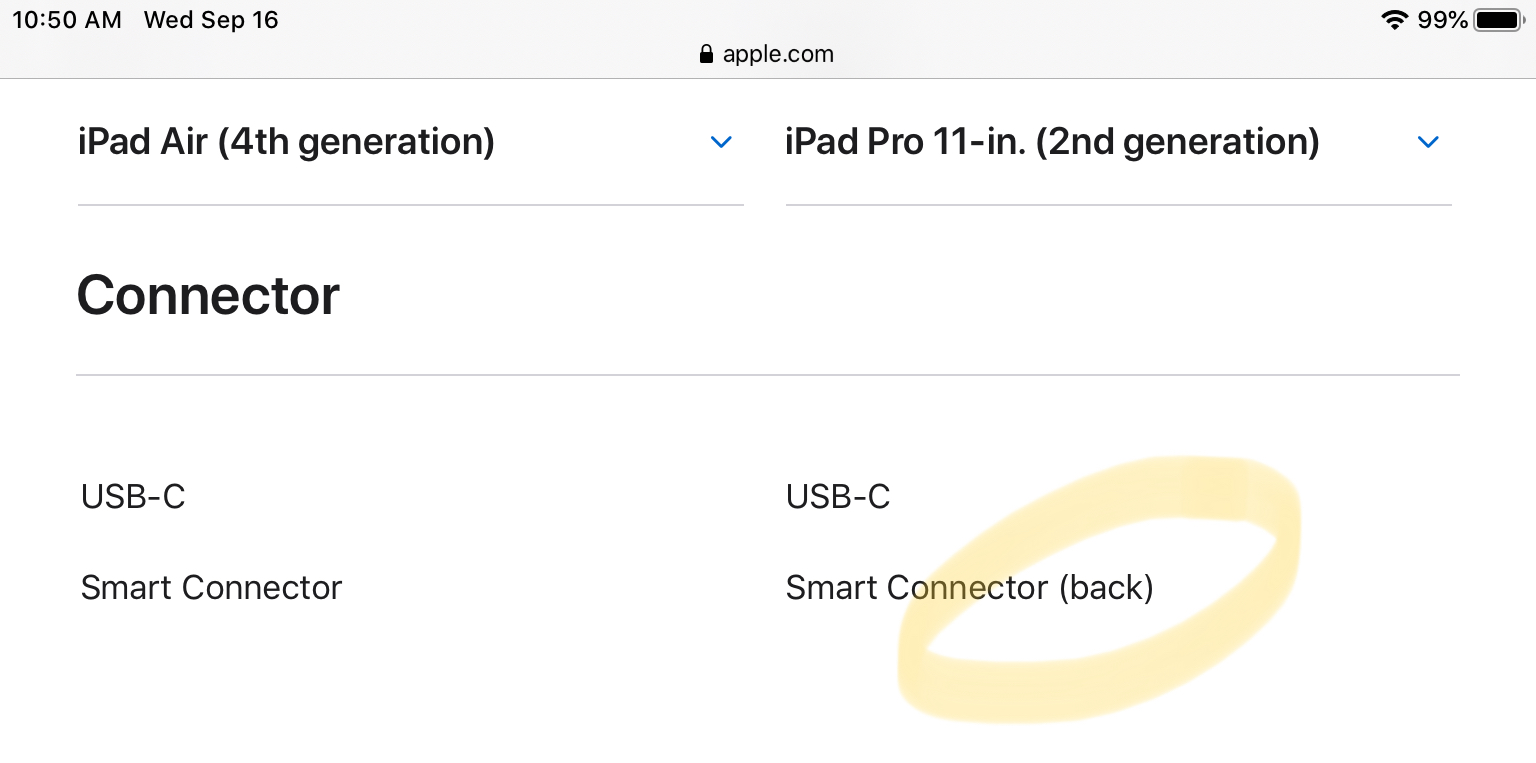Tap the battery icon in status bar
This screenshot has height=763, width=1536.
tap(1497, 20)
